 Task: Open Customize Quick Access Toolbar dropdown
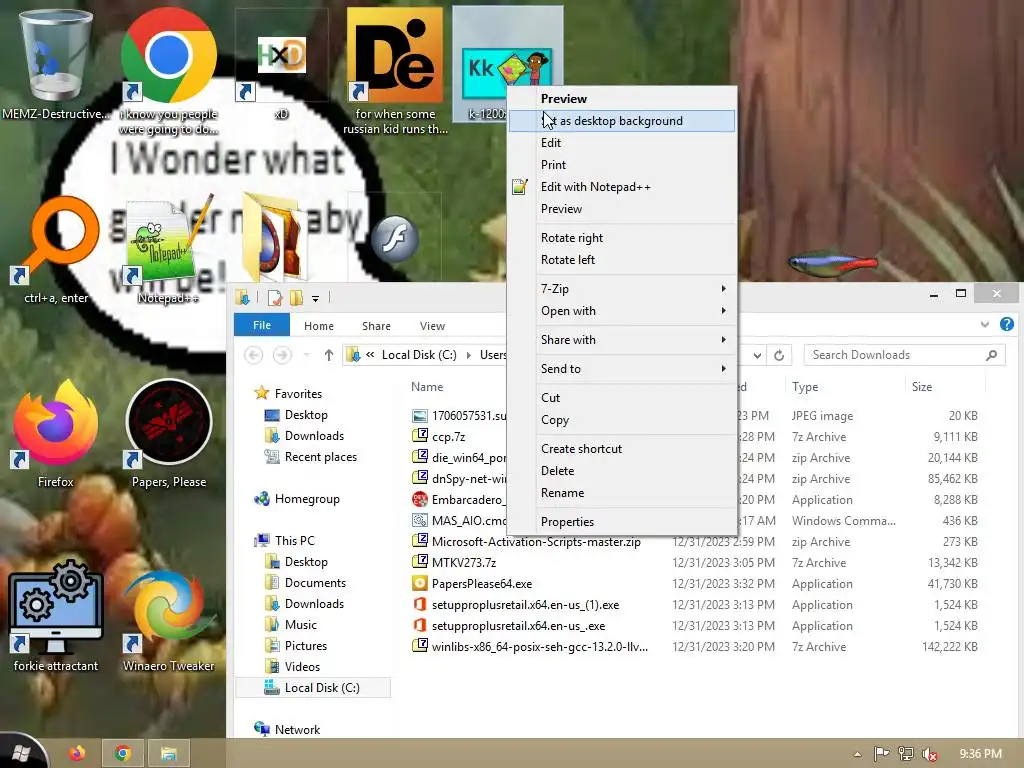point(315,299)
